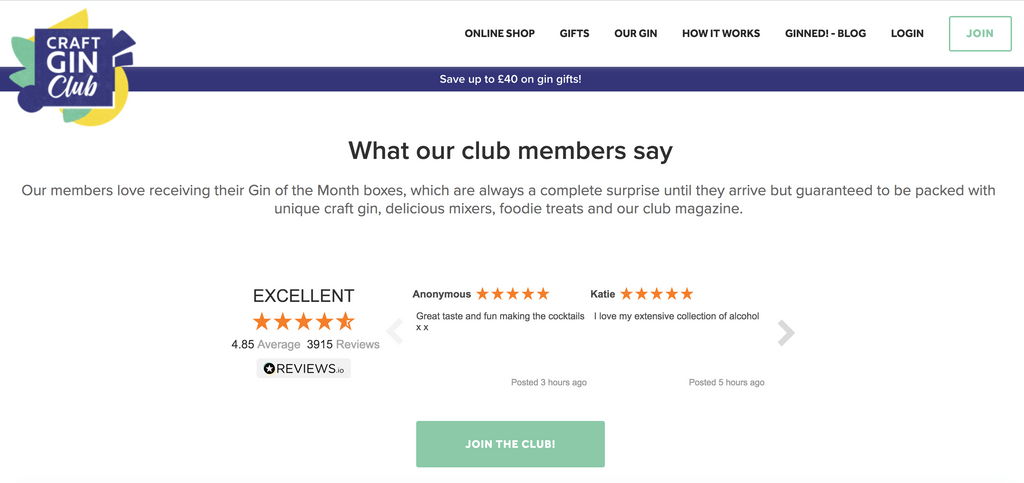
Task: Open the Our Gin page
Action: point(636,34)
